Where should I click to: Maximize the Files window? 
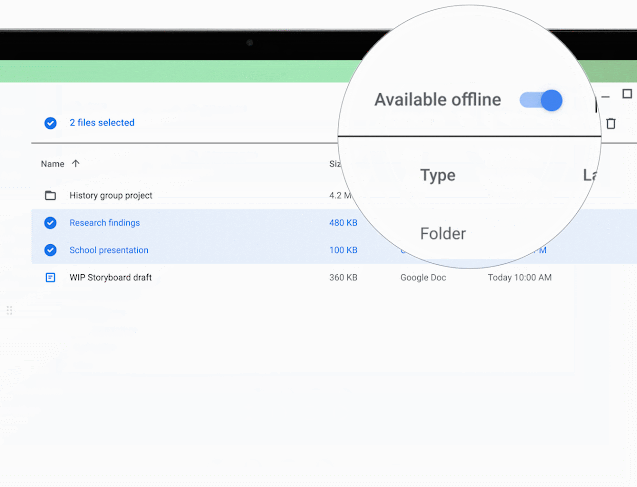(x=627, y=94)
